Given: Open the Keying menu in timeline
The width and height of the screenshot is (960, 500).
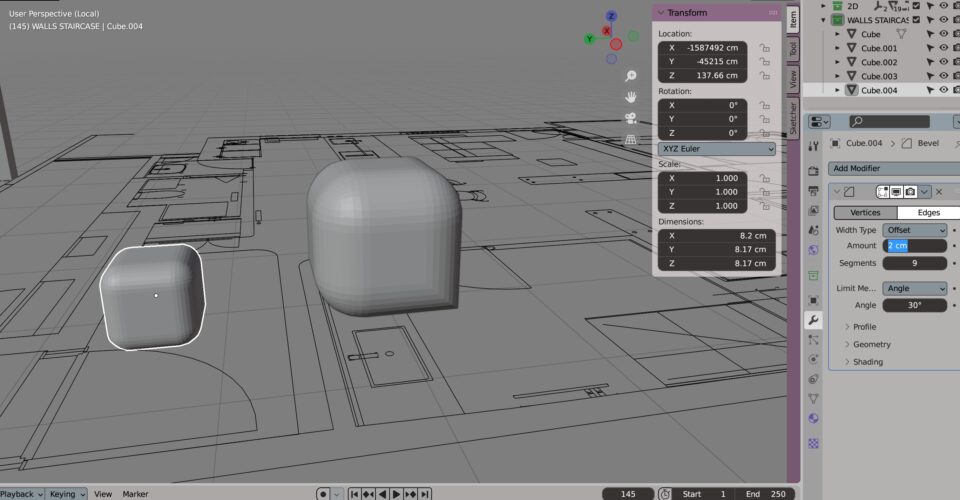Looking at the screenshot, I should pos(67,494).
